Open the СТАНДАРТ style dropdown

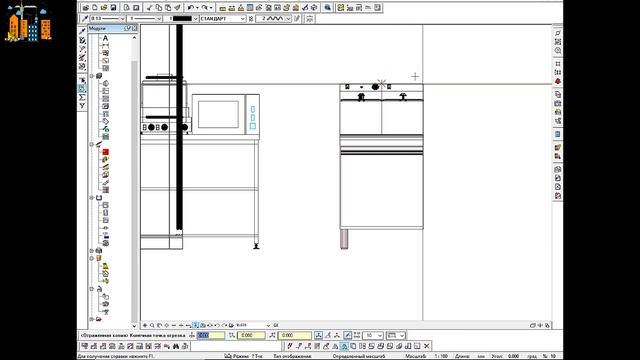pyautogui.click(x=242, y=19)
